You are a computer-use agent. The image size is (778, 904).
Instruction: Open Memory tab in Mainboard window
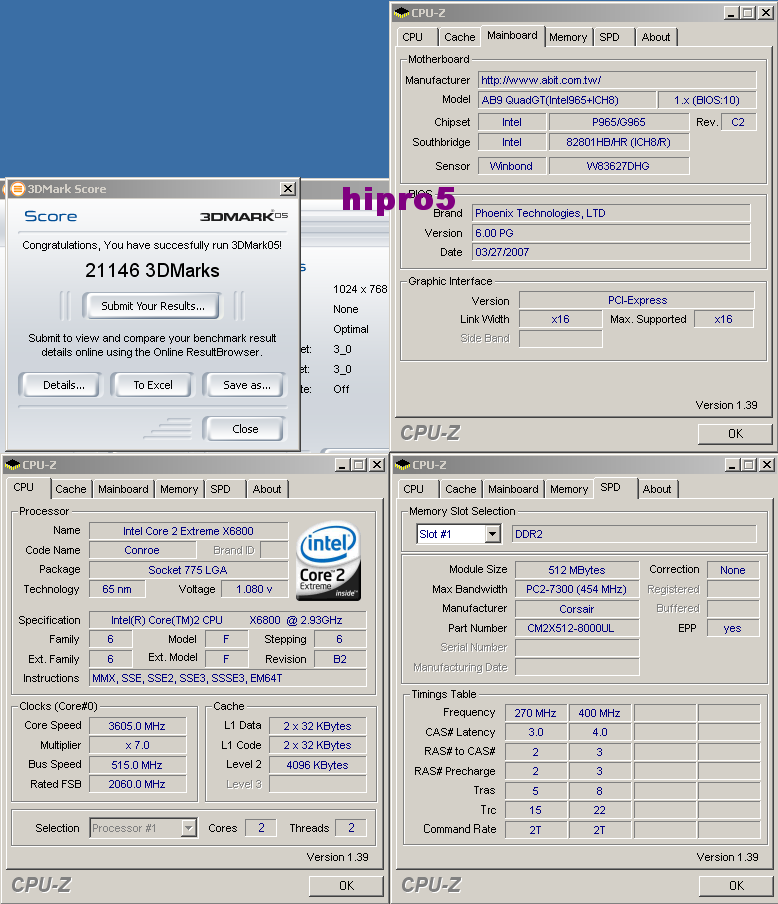(x=568, y=37)
